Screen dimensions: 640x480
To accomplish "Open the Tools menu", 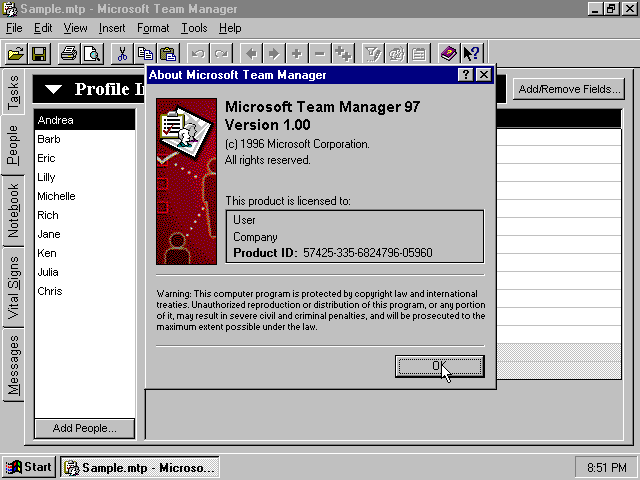I will pos(194,28).
